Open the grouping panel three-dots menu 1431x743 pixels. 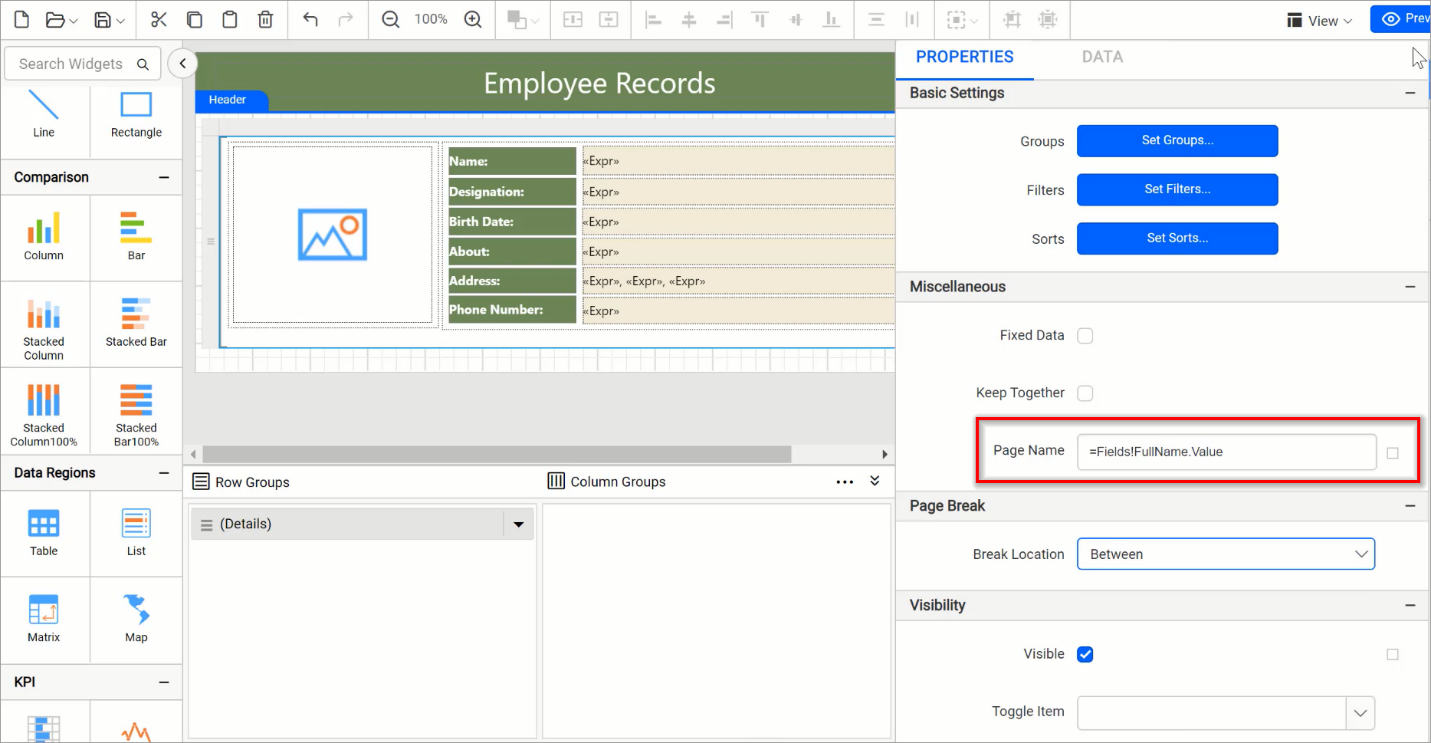coord(845,482)
